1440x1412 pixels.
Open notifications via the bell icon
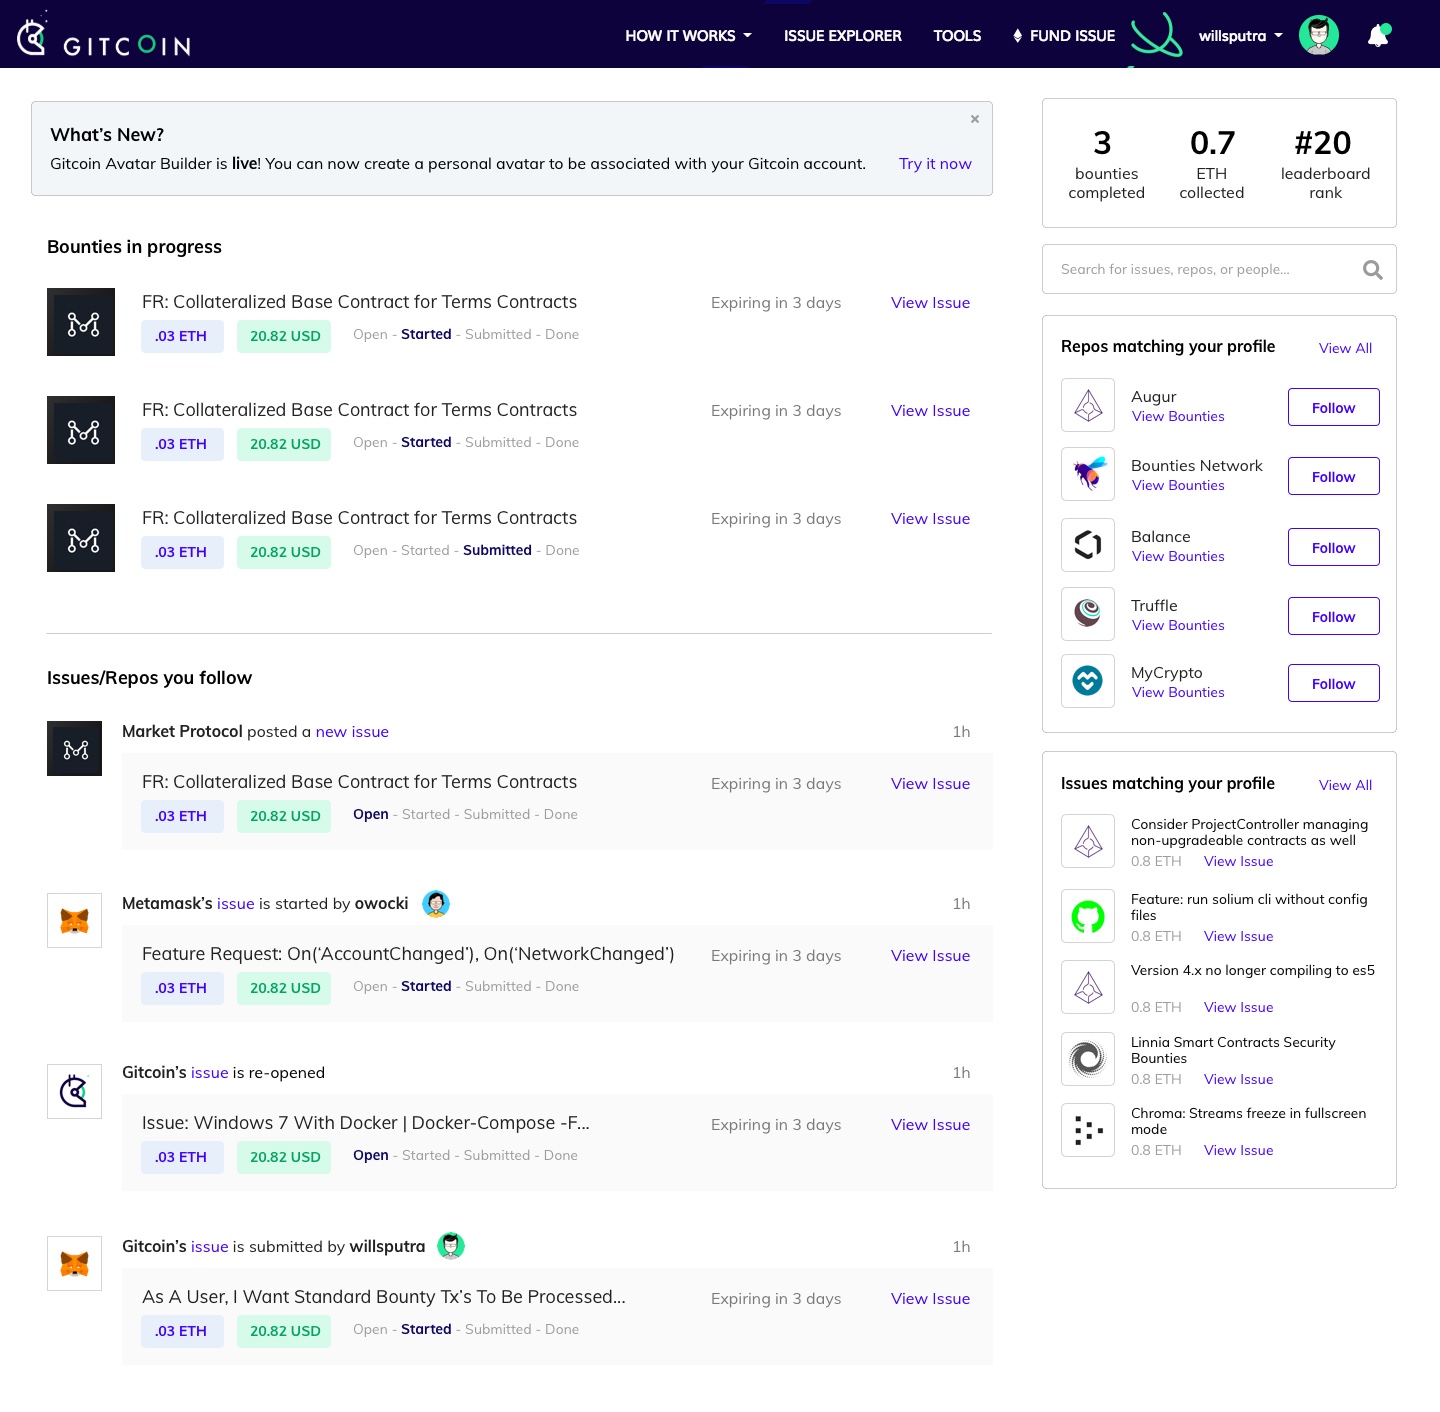coord(1378,35)
